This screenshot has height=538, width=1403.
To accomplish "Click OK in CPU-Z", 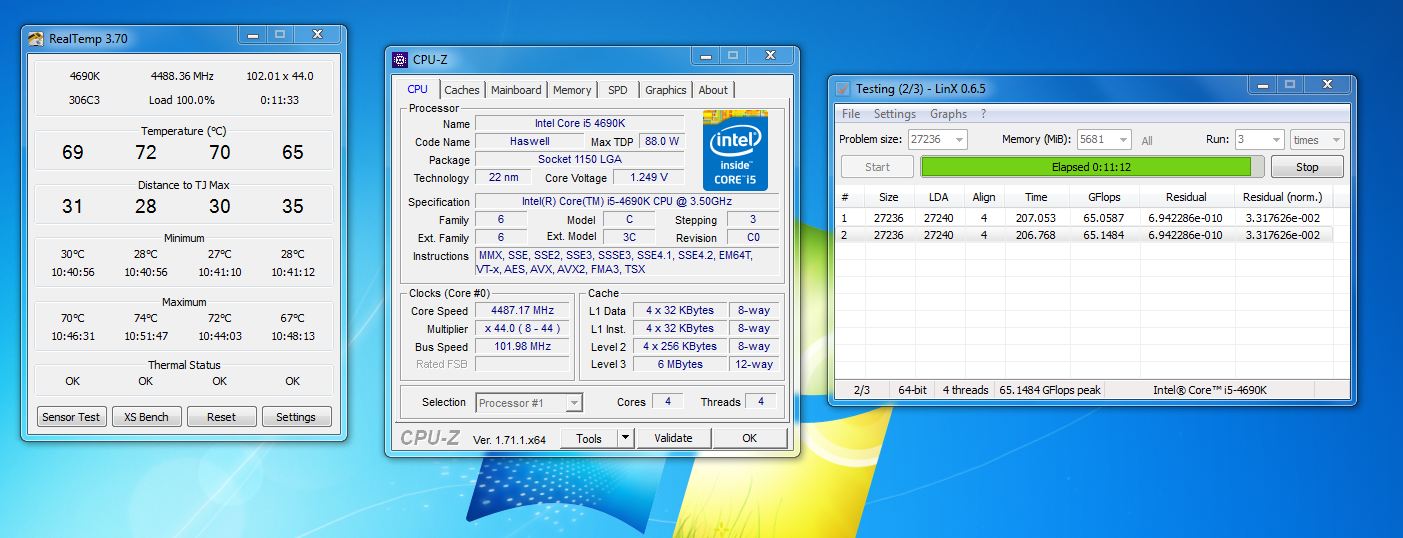I will click(x=750, y=438).
